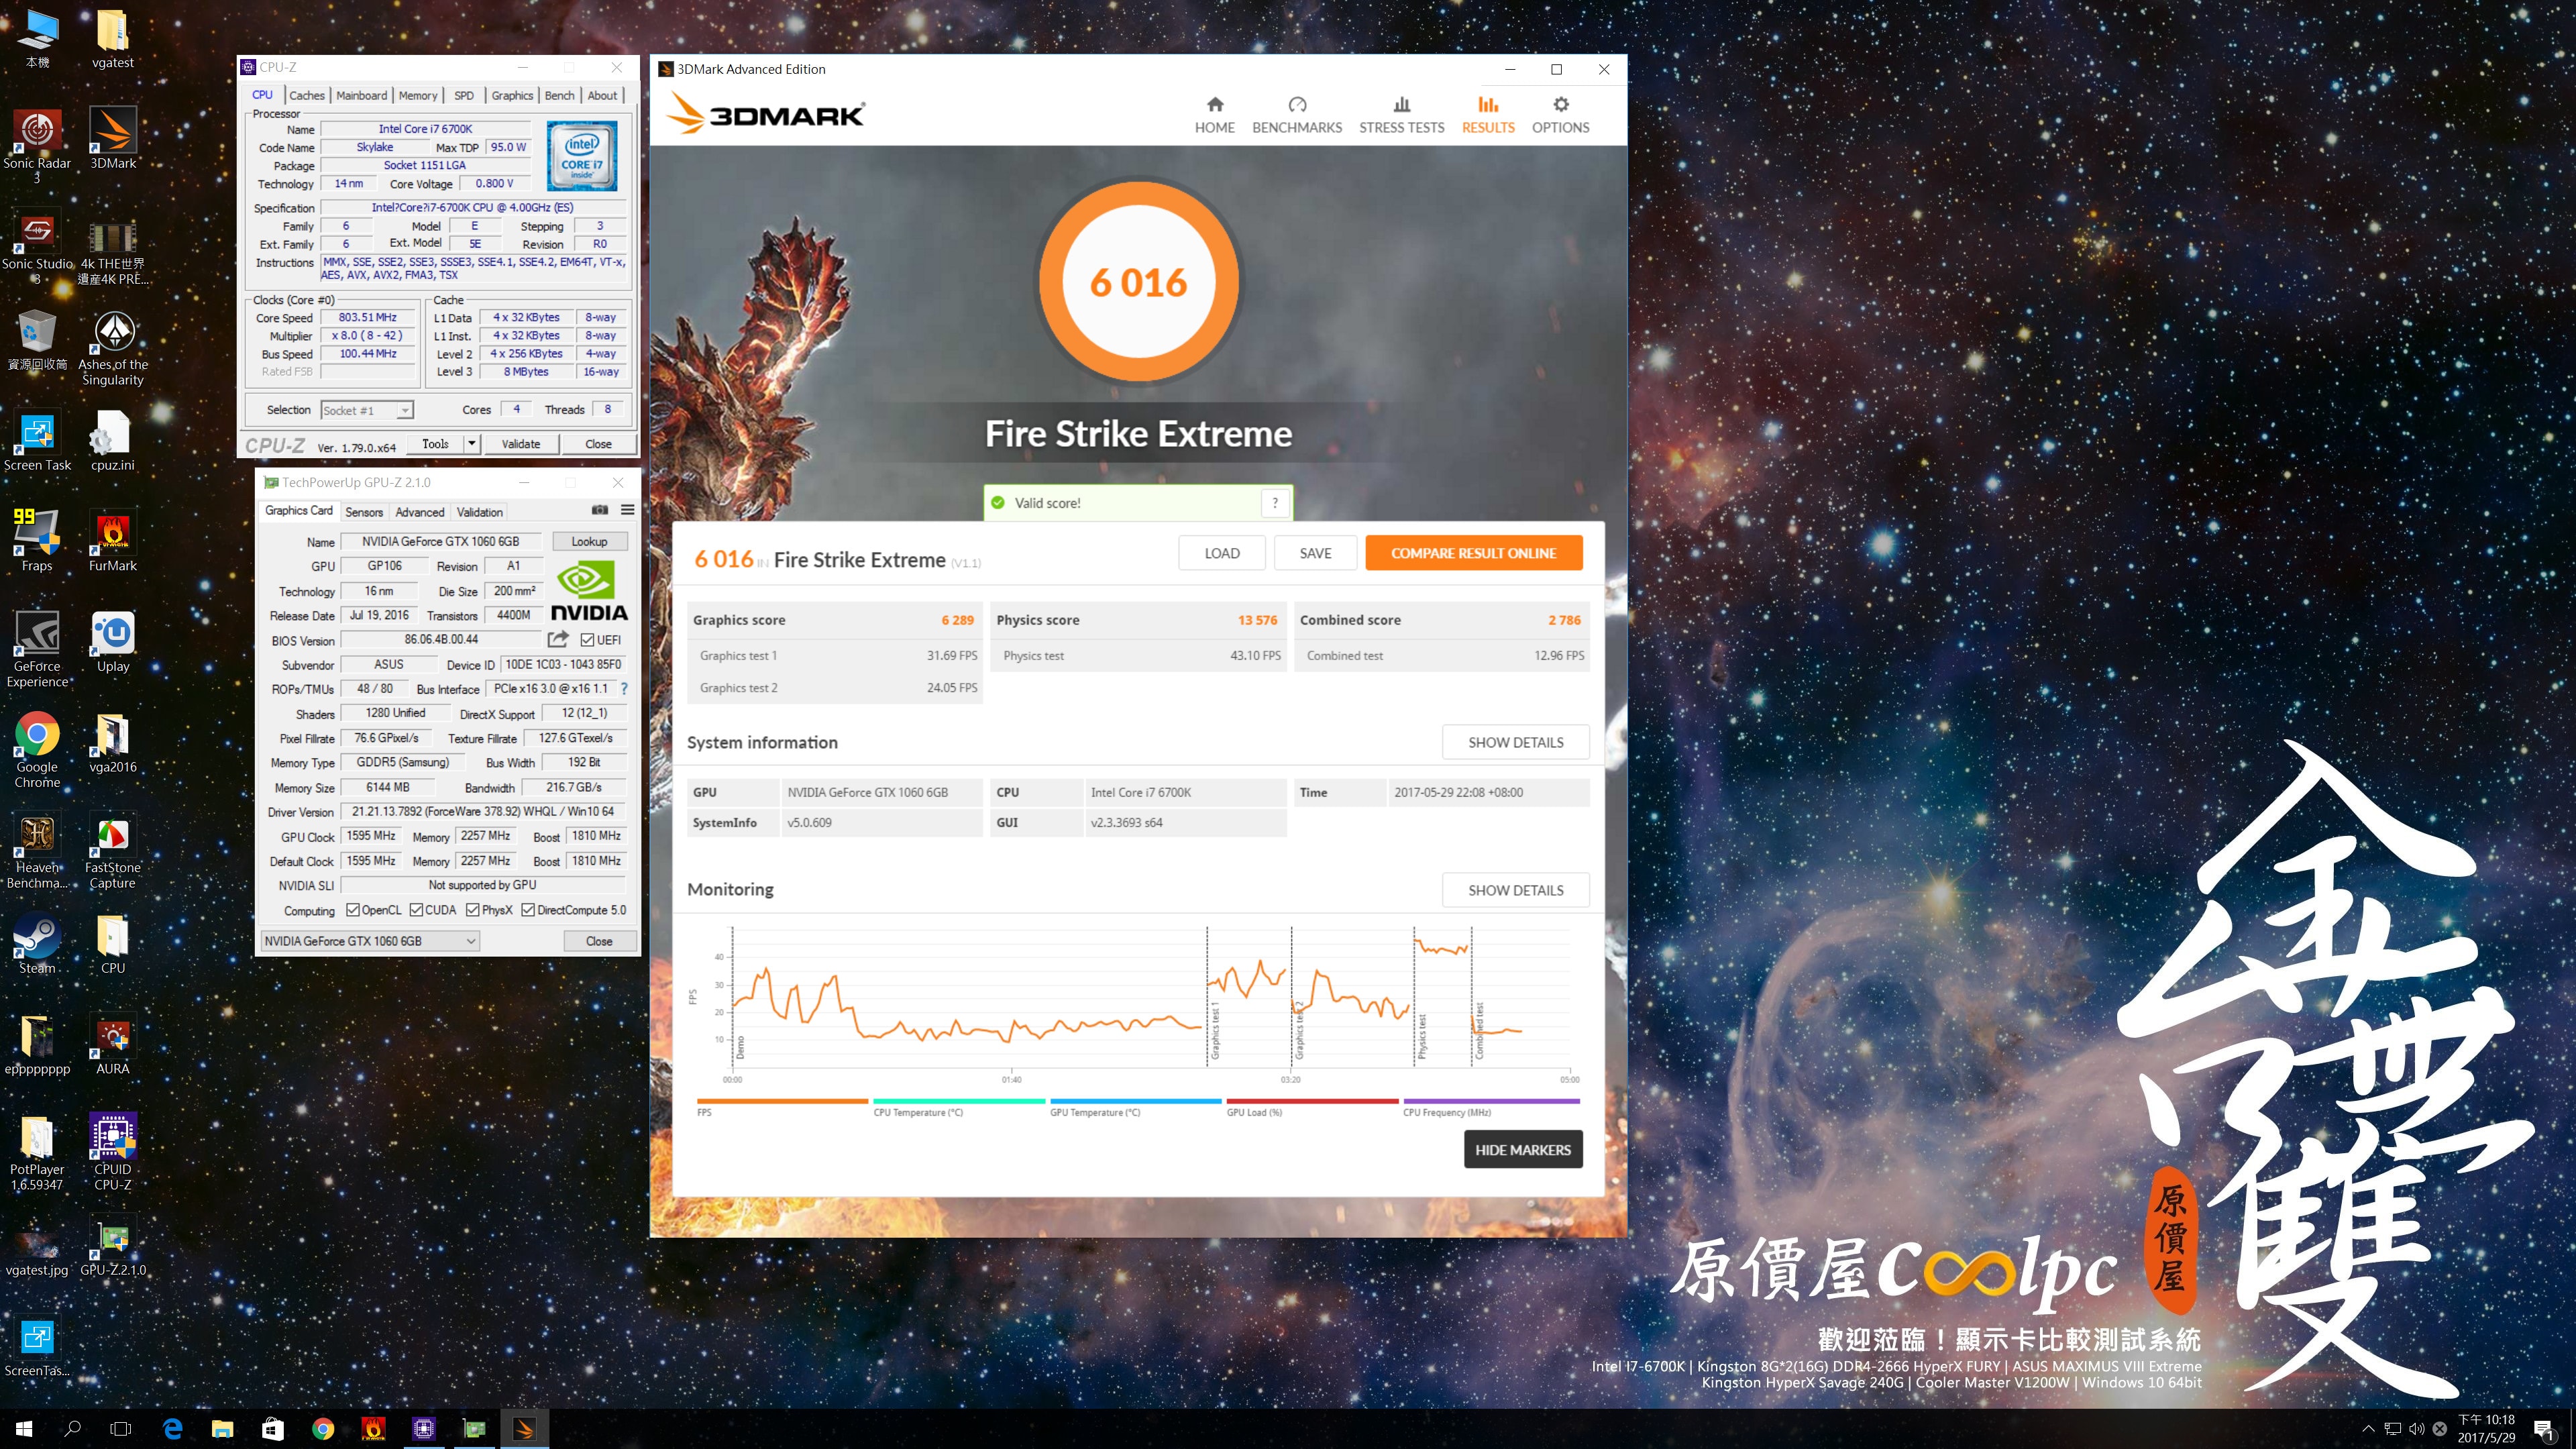Click the Valid score help question mark

[1275, 503]
